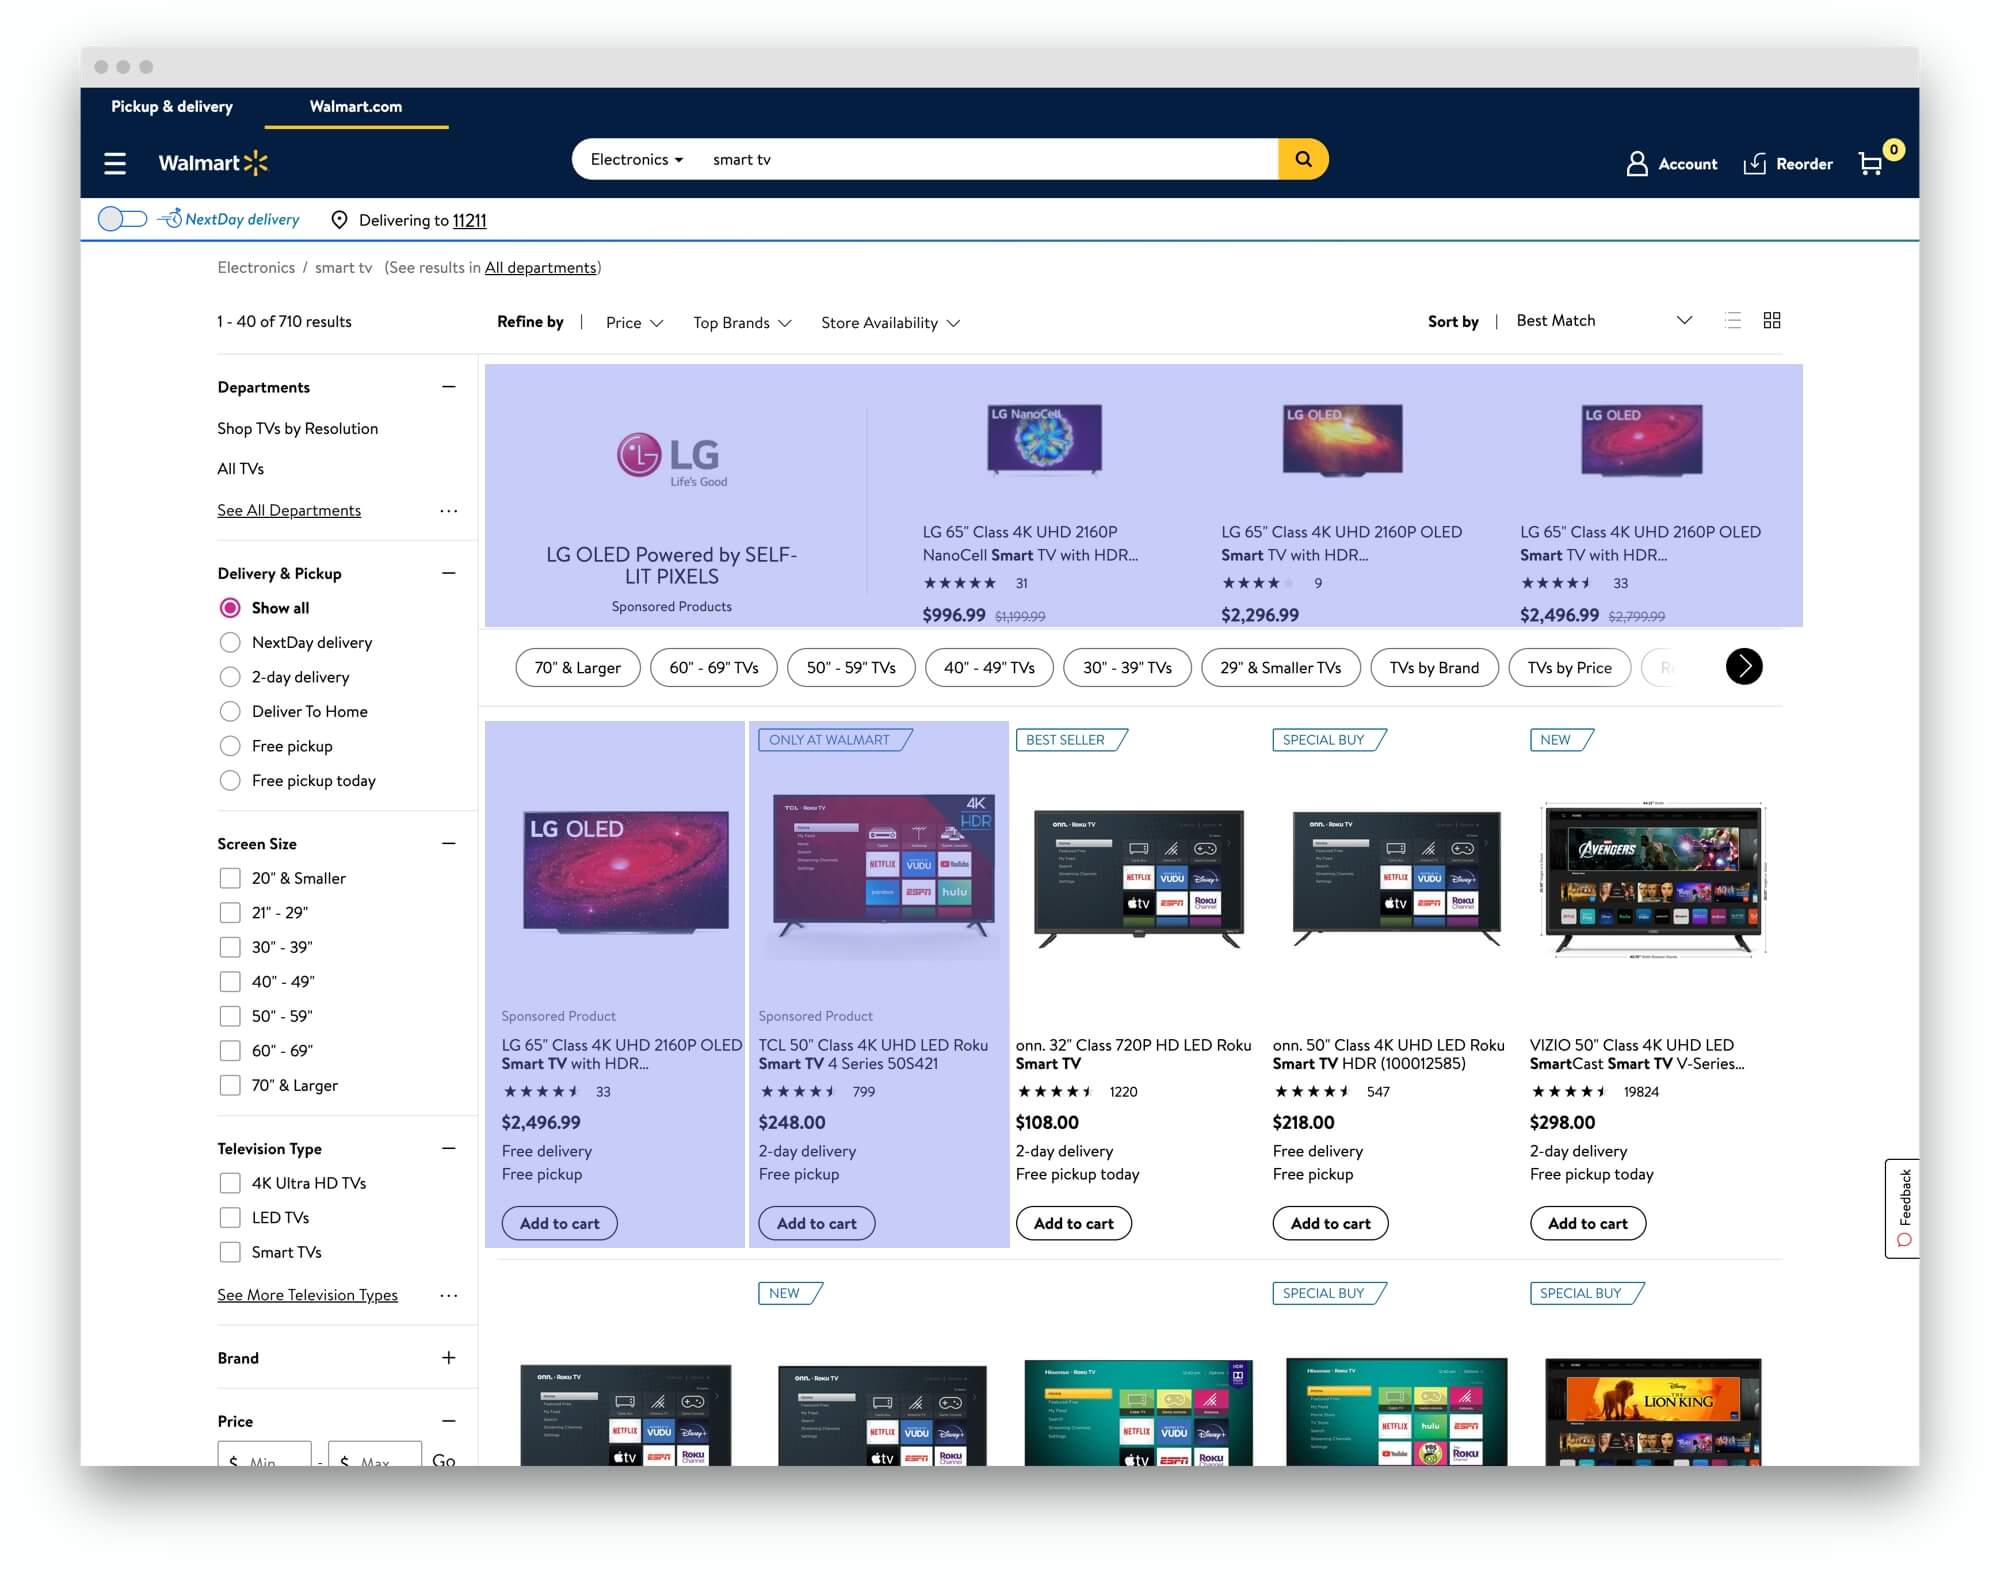This screenshot has height=1581, width=2000.
Task: Click the three dots beside See More Television Types
Action: click(449, 1296)
